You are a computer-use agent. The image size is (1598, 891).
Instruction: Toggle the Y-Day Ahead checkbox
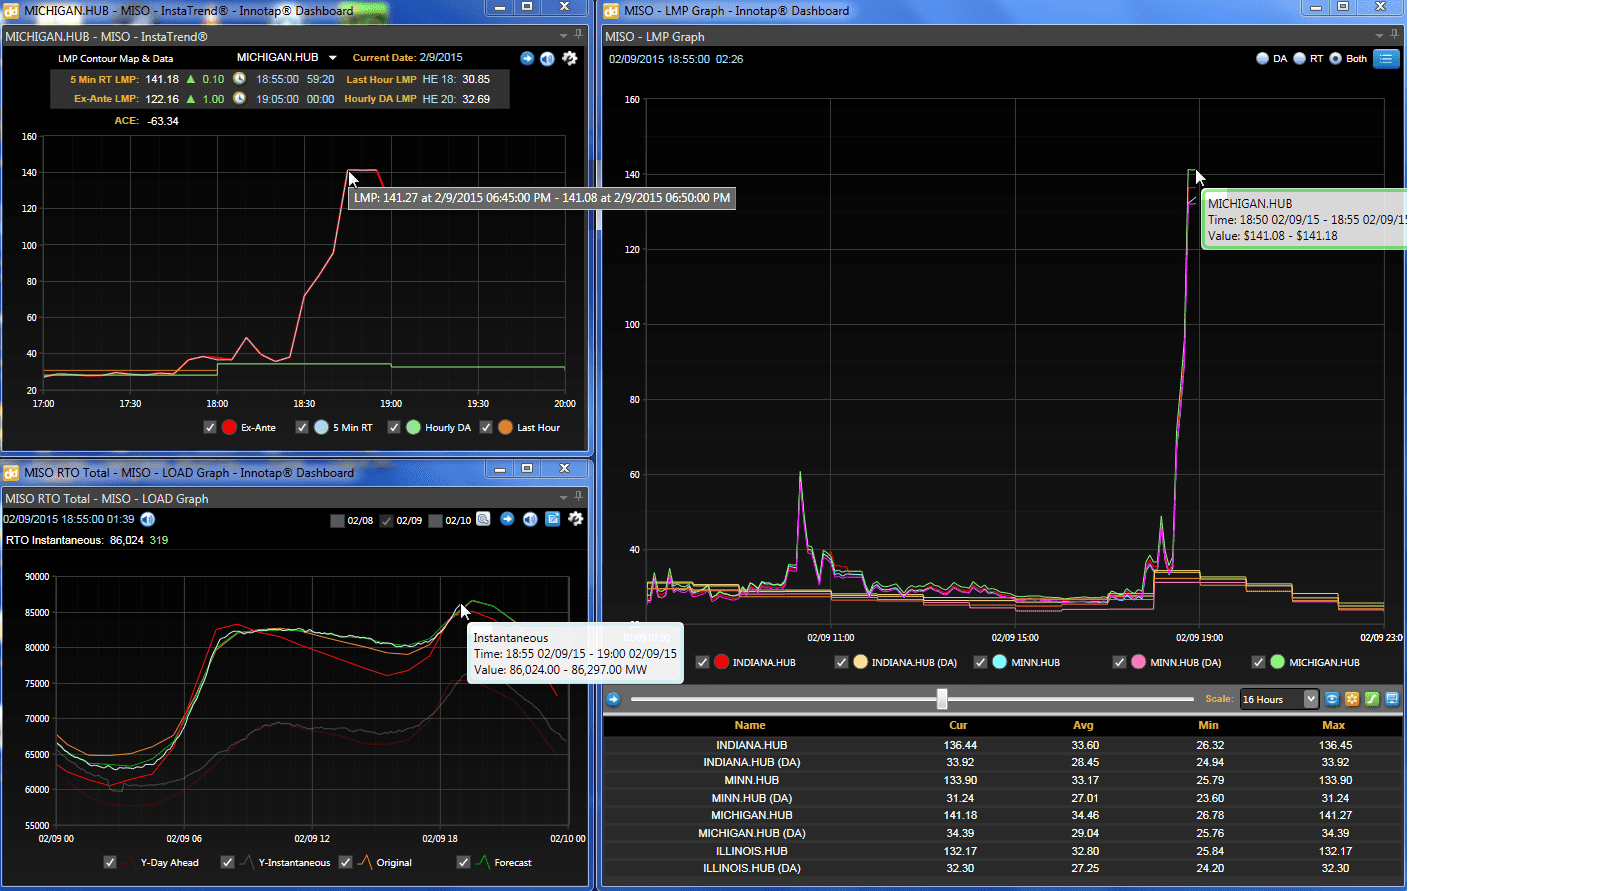click(110, 862)
